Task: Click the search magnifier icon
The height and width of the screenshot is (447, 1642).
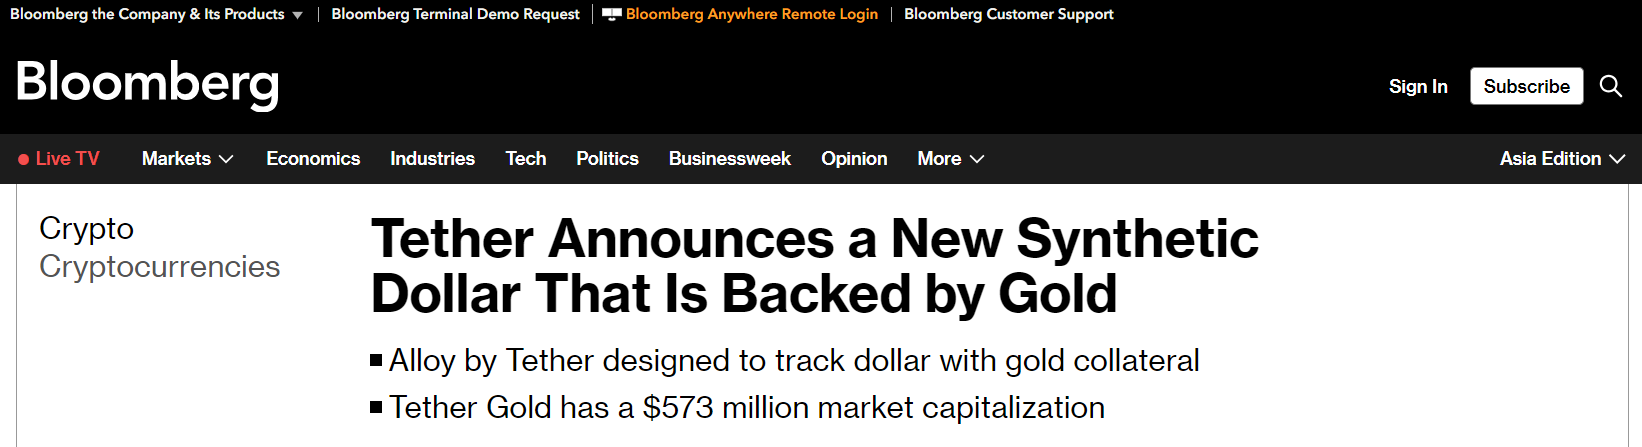Action: tap(1610, 86)
